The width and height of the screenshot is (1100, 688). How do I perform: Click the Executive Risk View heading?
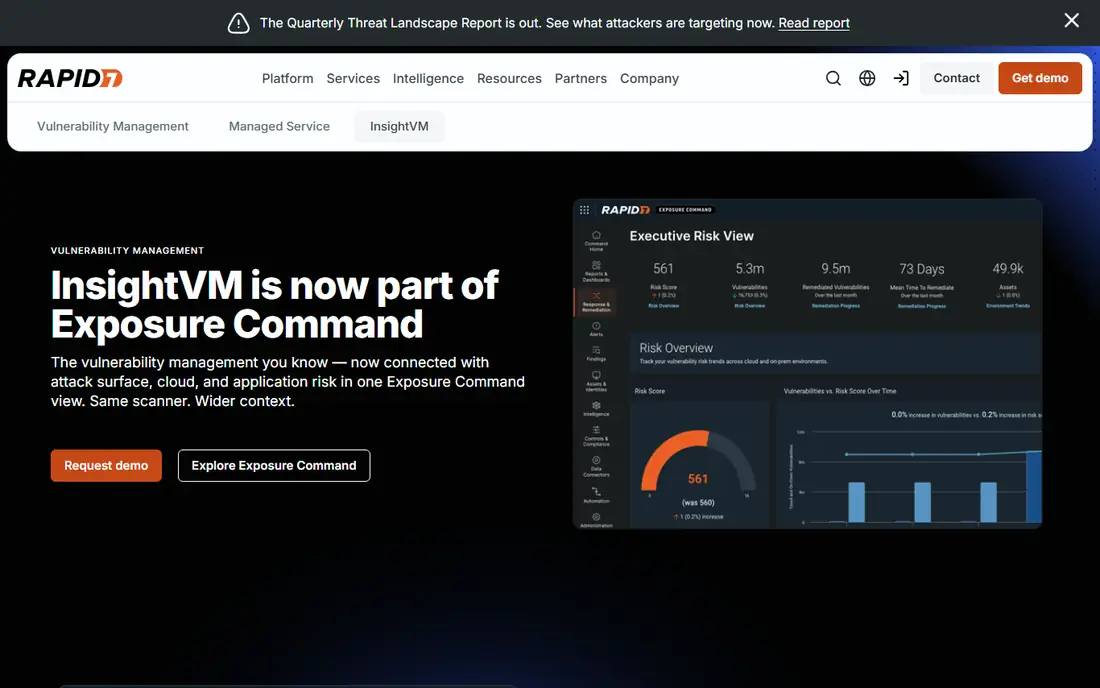[691, 236]
